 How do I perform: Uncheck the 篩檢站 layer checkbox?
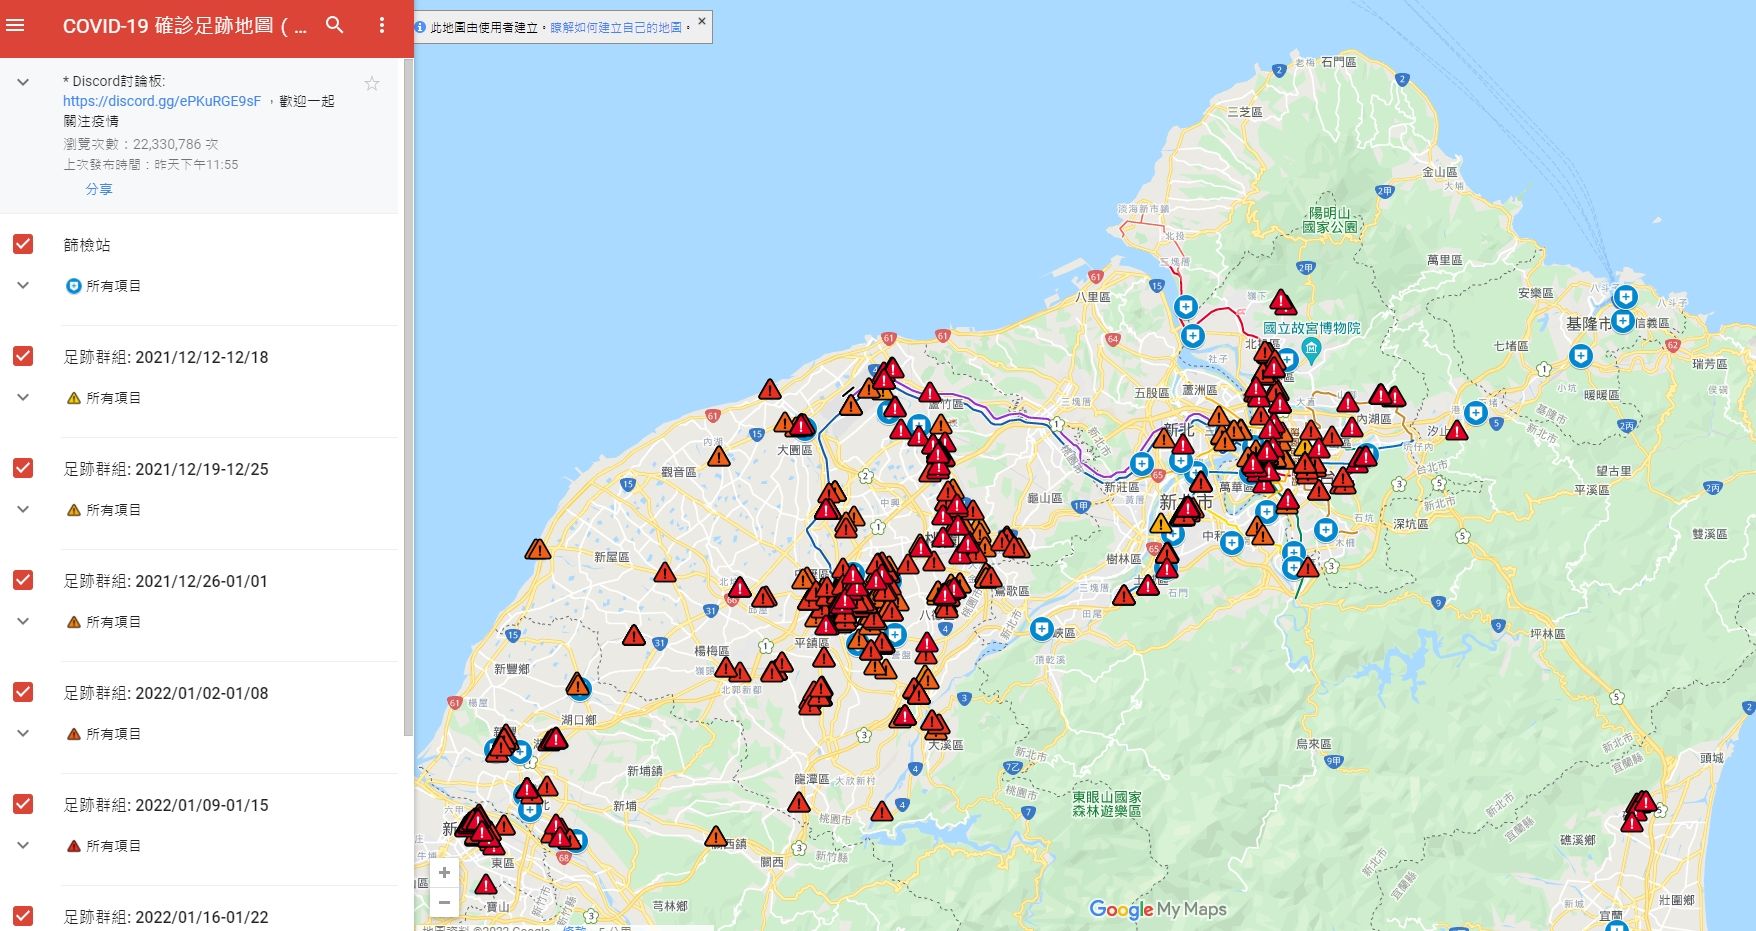23,244
